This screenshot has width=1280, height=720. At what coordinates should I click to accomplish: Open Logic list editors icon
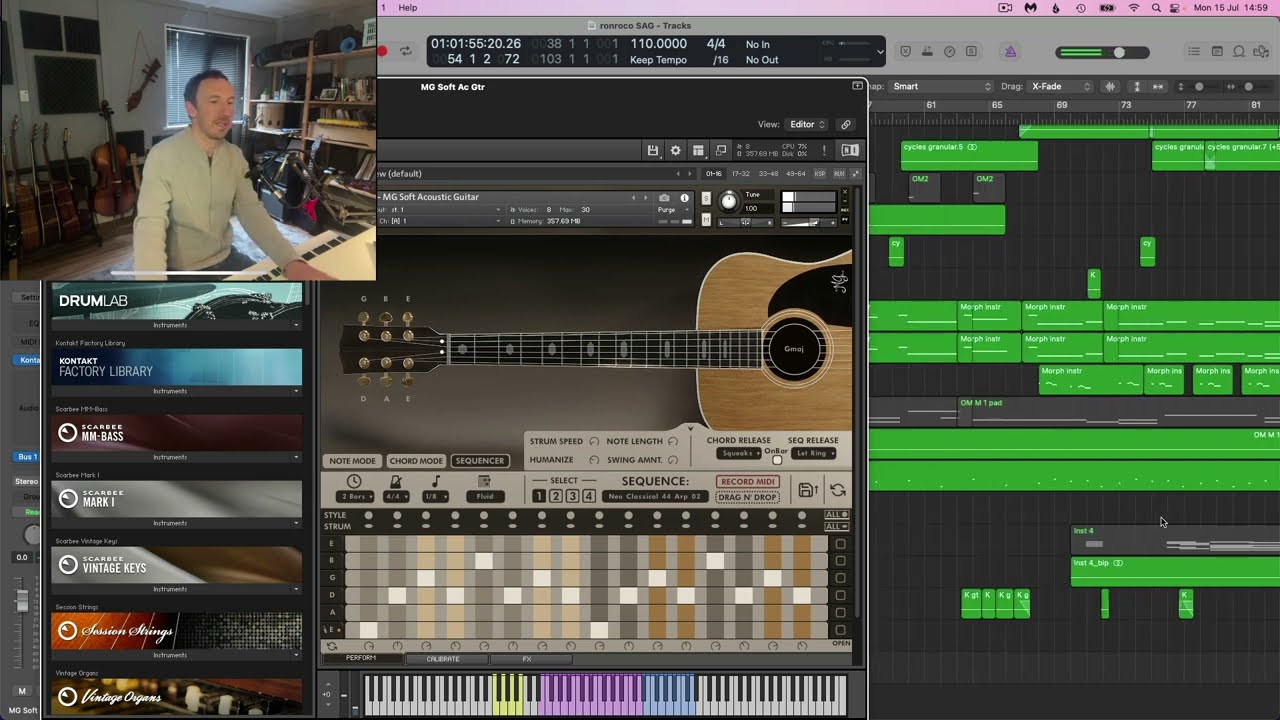pos(1194,52)
